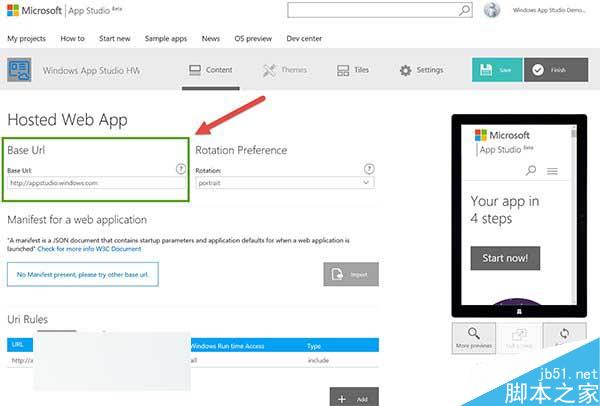
Task: Open Sample apps in navigation
Action: (166, 39)
